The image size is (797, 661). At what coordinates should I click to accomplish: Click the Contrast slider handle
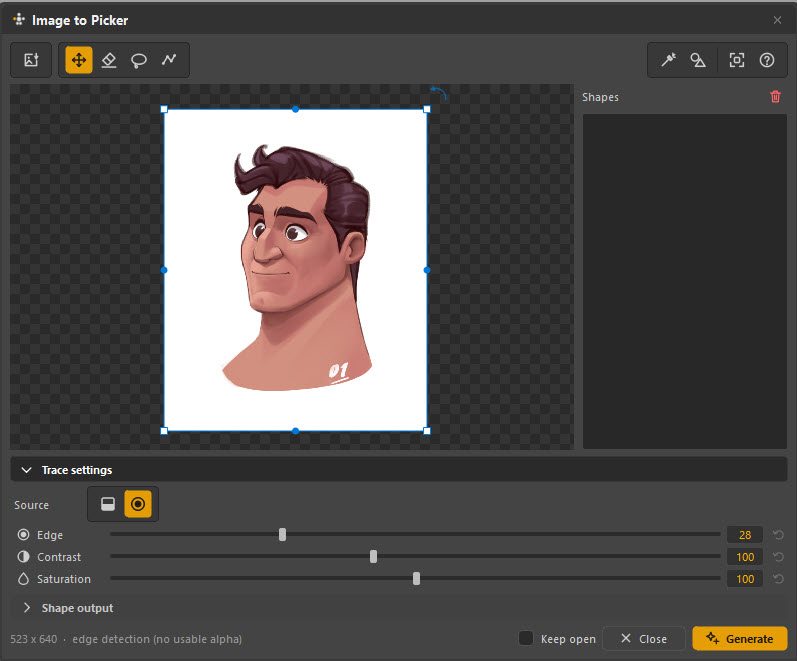374,557
